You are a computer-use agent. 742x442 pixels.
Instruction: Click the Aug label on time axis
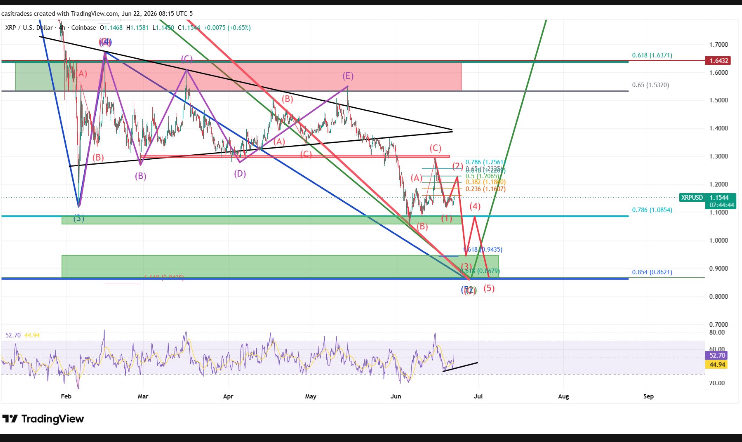click(x=564, y=397)
